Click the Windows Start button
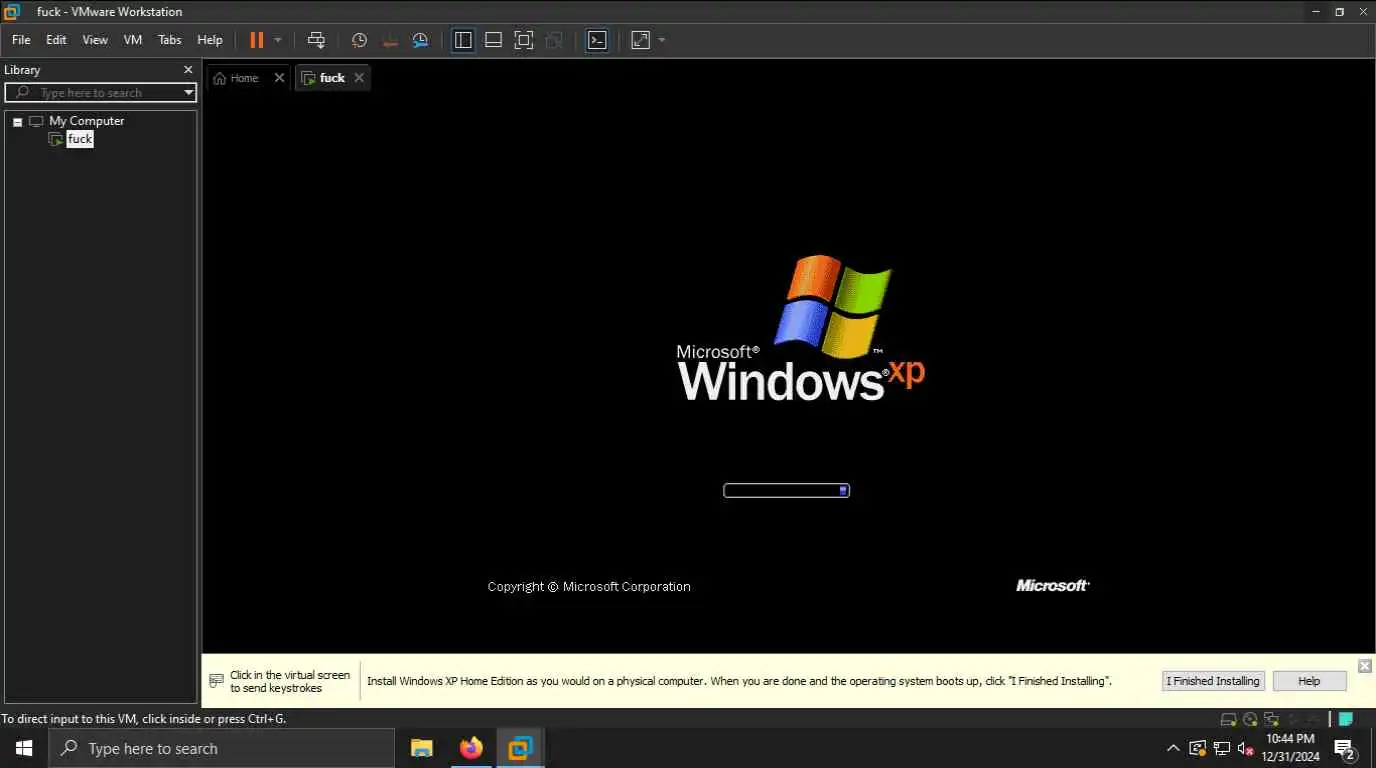Viewport: 1376px width, 768px height. 24,748
